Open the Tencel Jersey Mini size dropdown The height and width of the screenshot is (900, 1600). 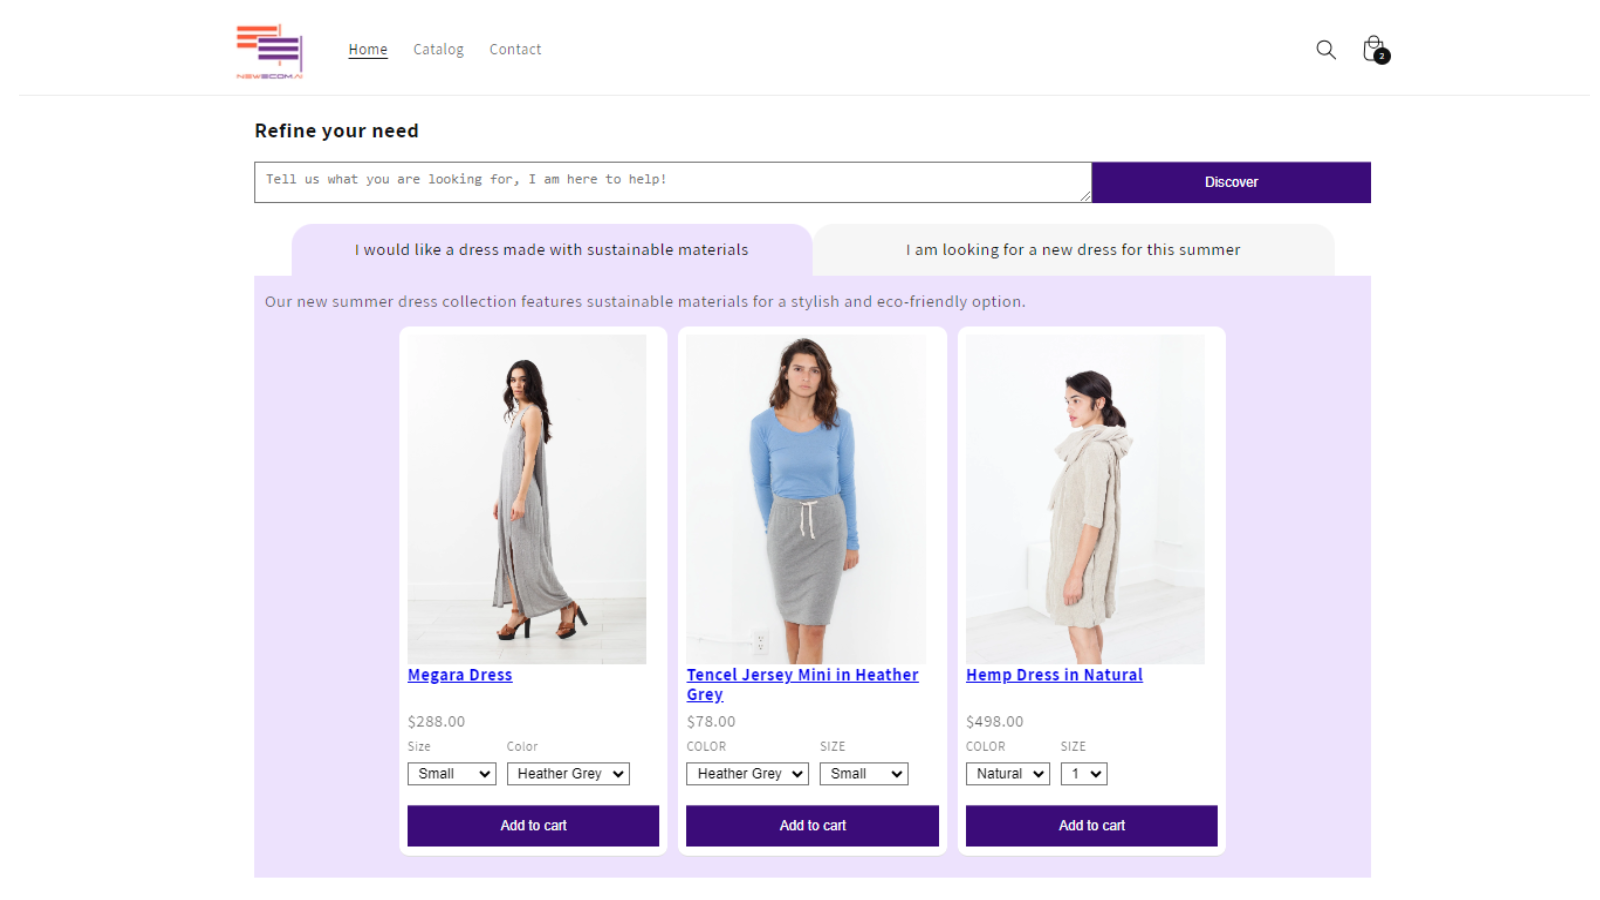(863, 773)
